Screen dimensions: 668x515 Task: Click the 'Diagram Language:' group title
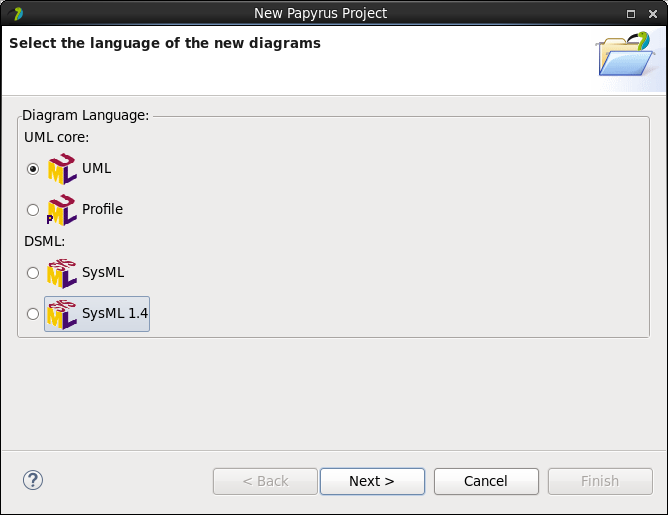pos(86,115)
